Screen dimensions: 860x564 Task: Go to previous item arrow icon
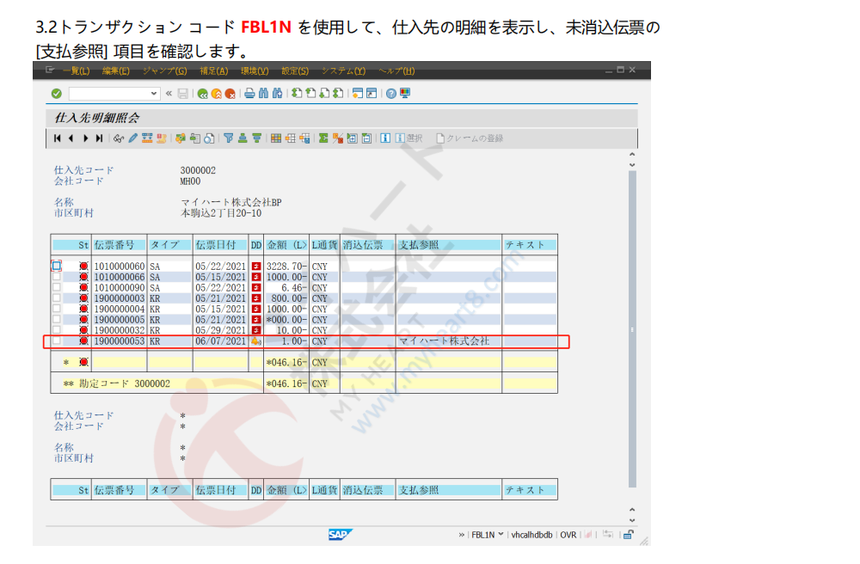coord(71,138)
